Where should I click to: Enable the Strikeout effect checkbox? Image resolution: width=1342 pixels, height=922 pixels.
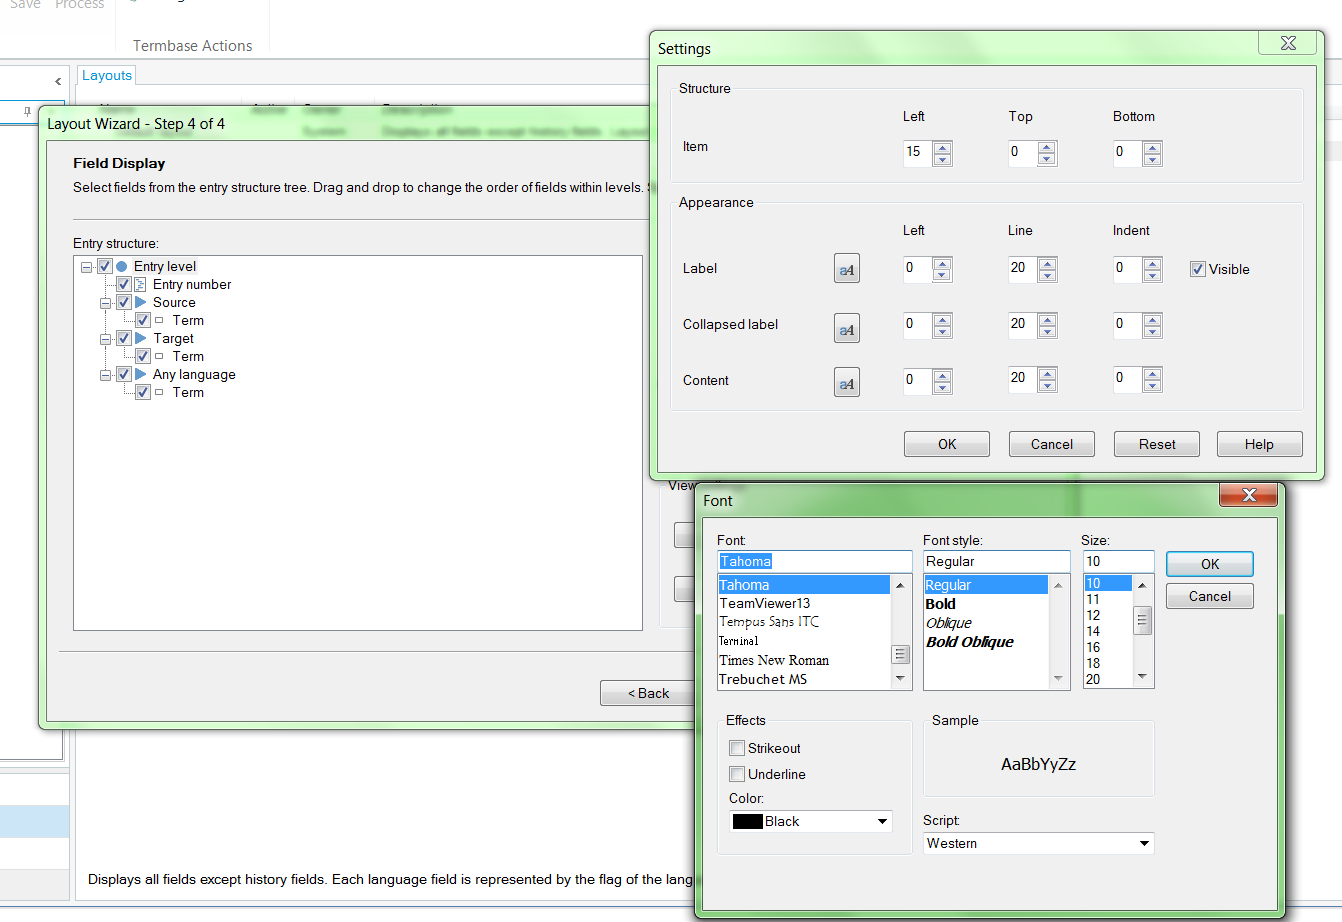point(737,748)
